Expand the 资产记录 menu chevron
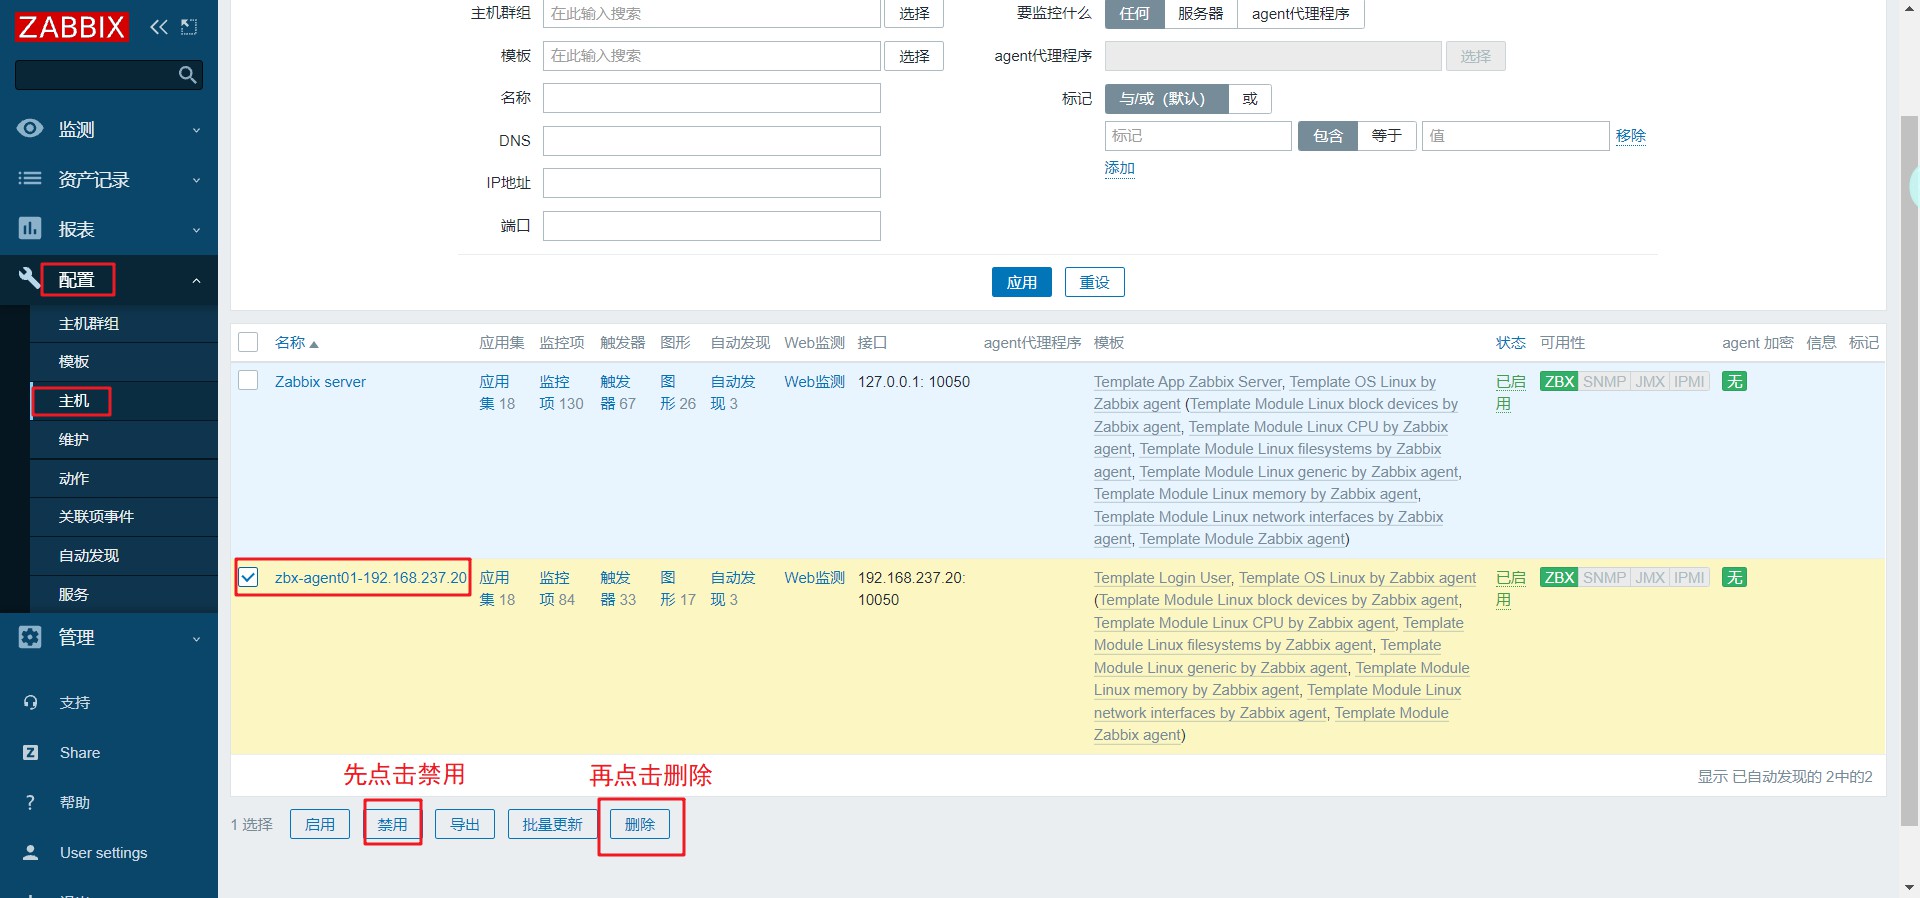This screenshot has width=1920, height=898. (x=196, y=180)
